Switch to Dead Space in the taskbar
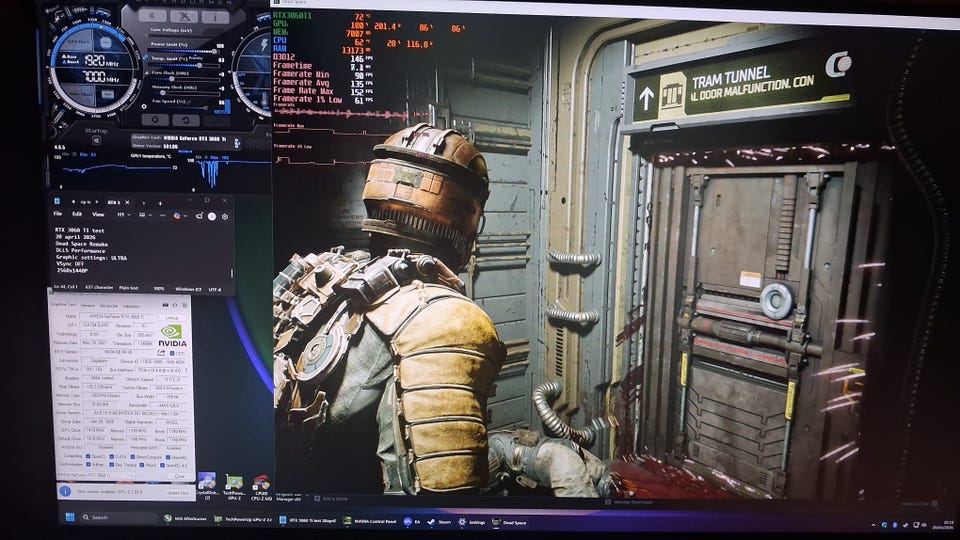The image size is (960, 540). (509, 522)
